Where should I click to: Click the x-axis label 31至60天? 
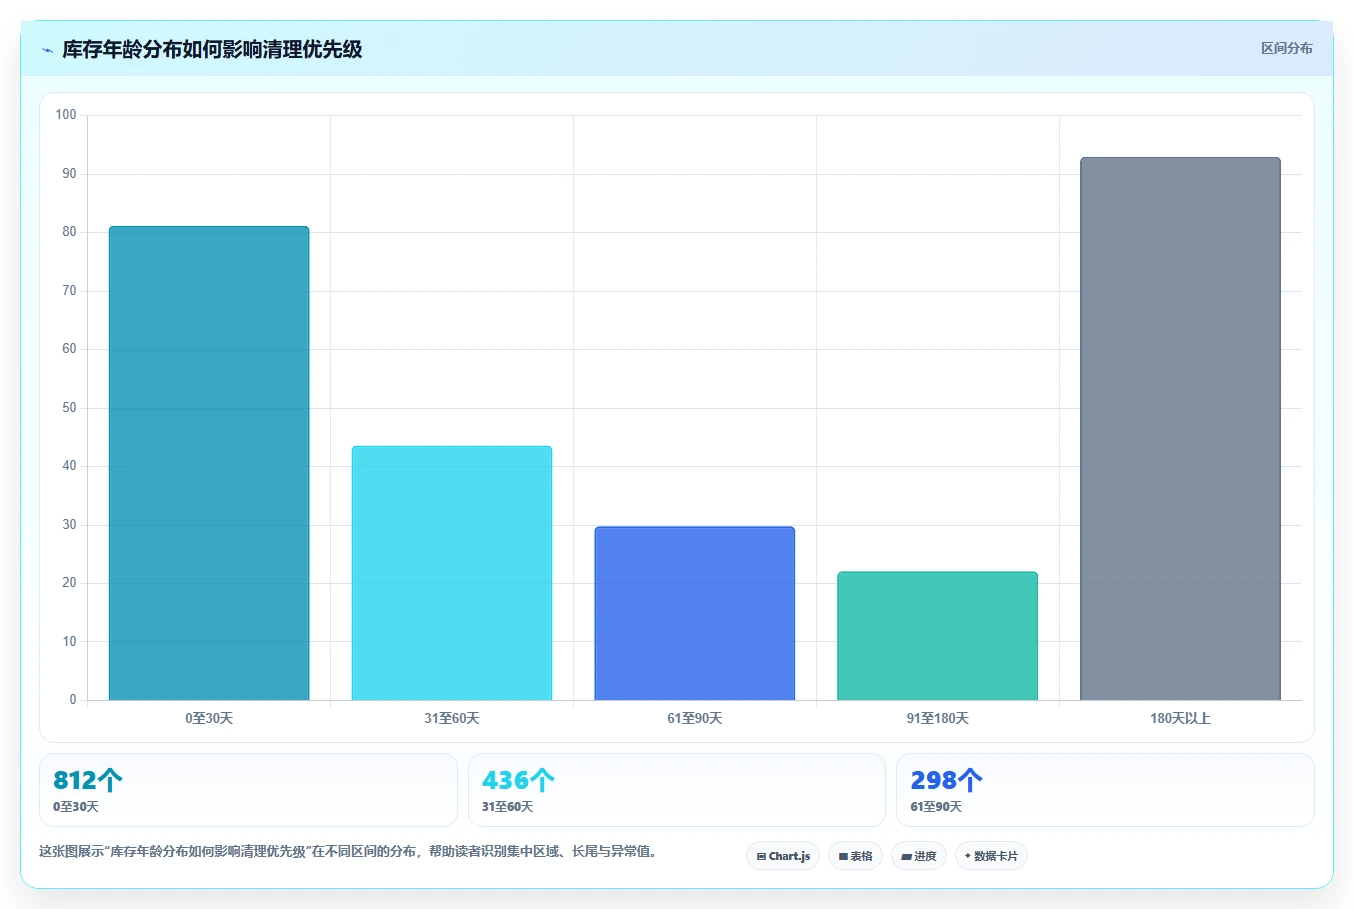coord(452,718)
